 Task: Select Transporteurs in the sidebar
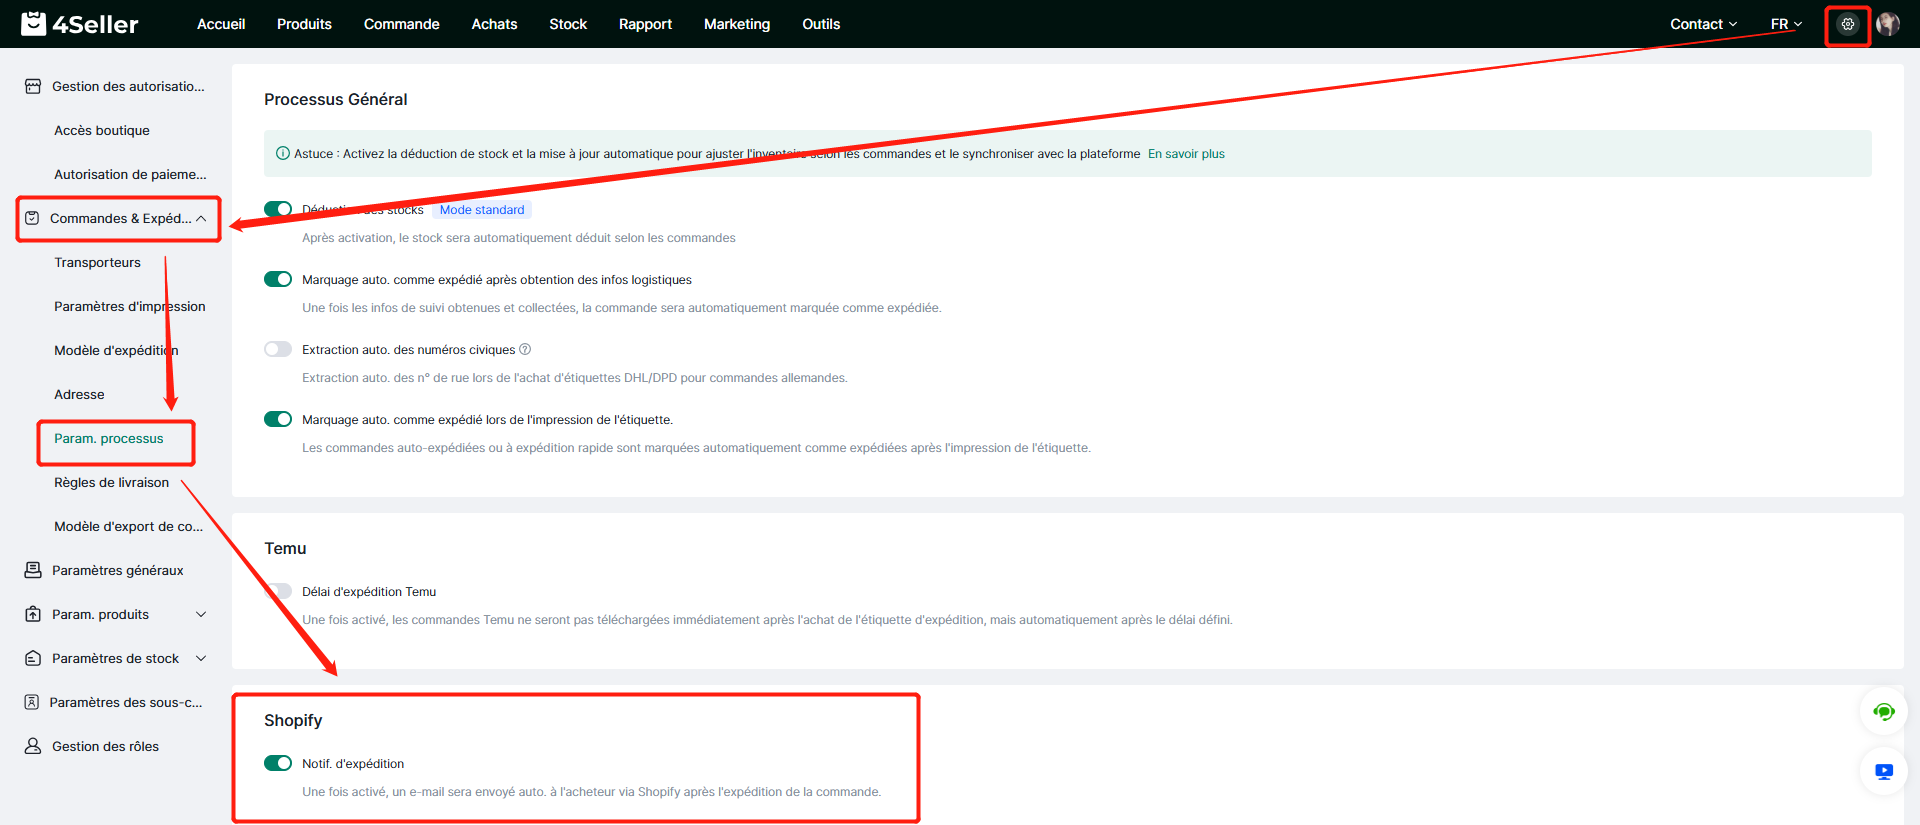[x=97, y=262]
